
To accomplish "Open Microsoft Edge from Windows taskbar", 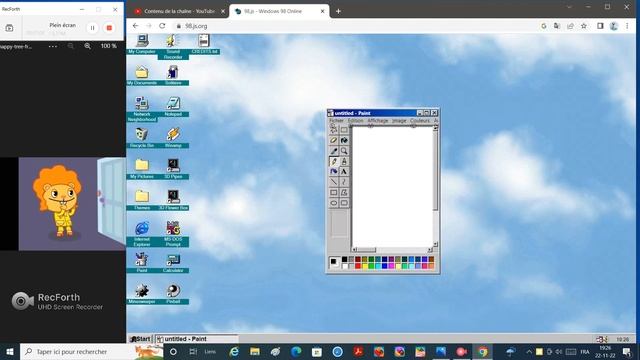I will pyautogui.click(x=296, y=351).
